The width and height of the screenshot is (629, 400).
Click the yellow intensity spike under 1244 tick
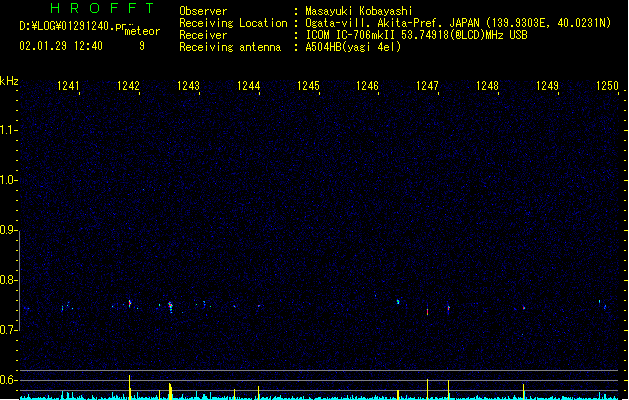[x=258, y=393]
